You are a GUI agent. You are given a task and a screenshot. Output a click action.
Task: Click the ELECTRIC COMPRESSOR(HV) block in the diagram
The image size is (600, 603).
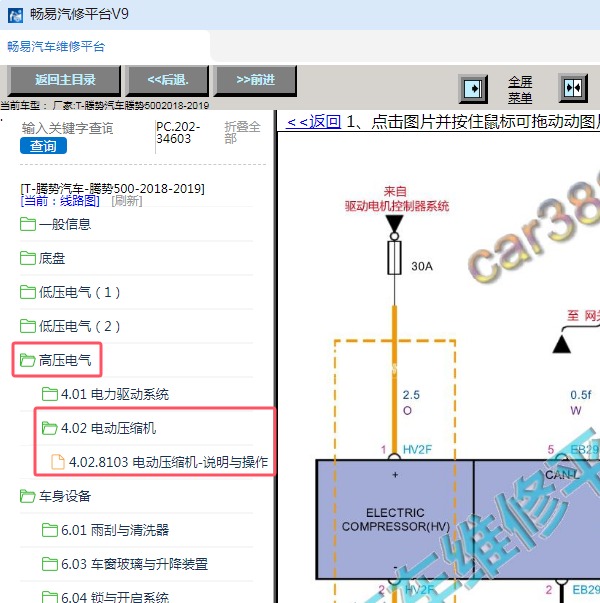coord(395,519)
